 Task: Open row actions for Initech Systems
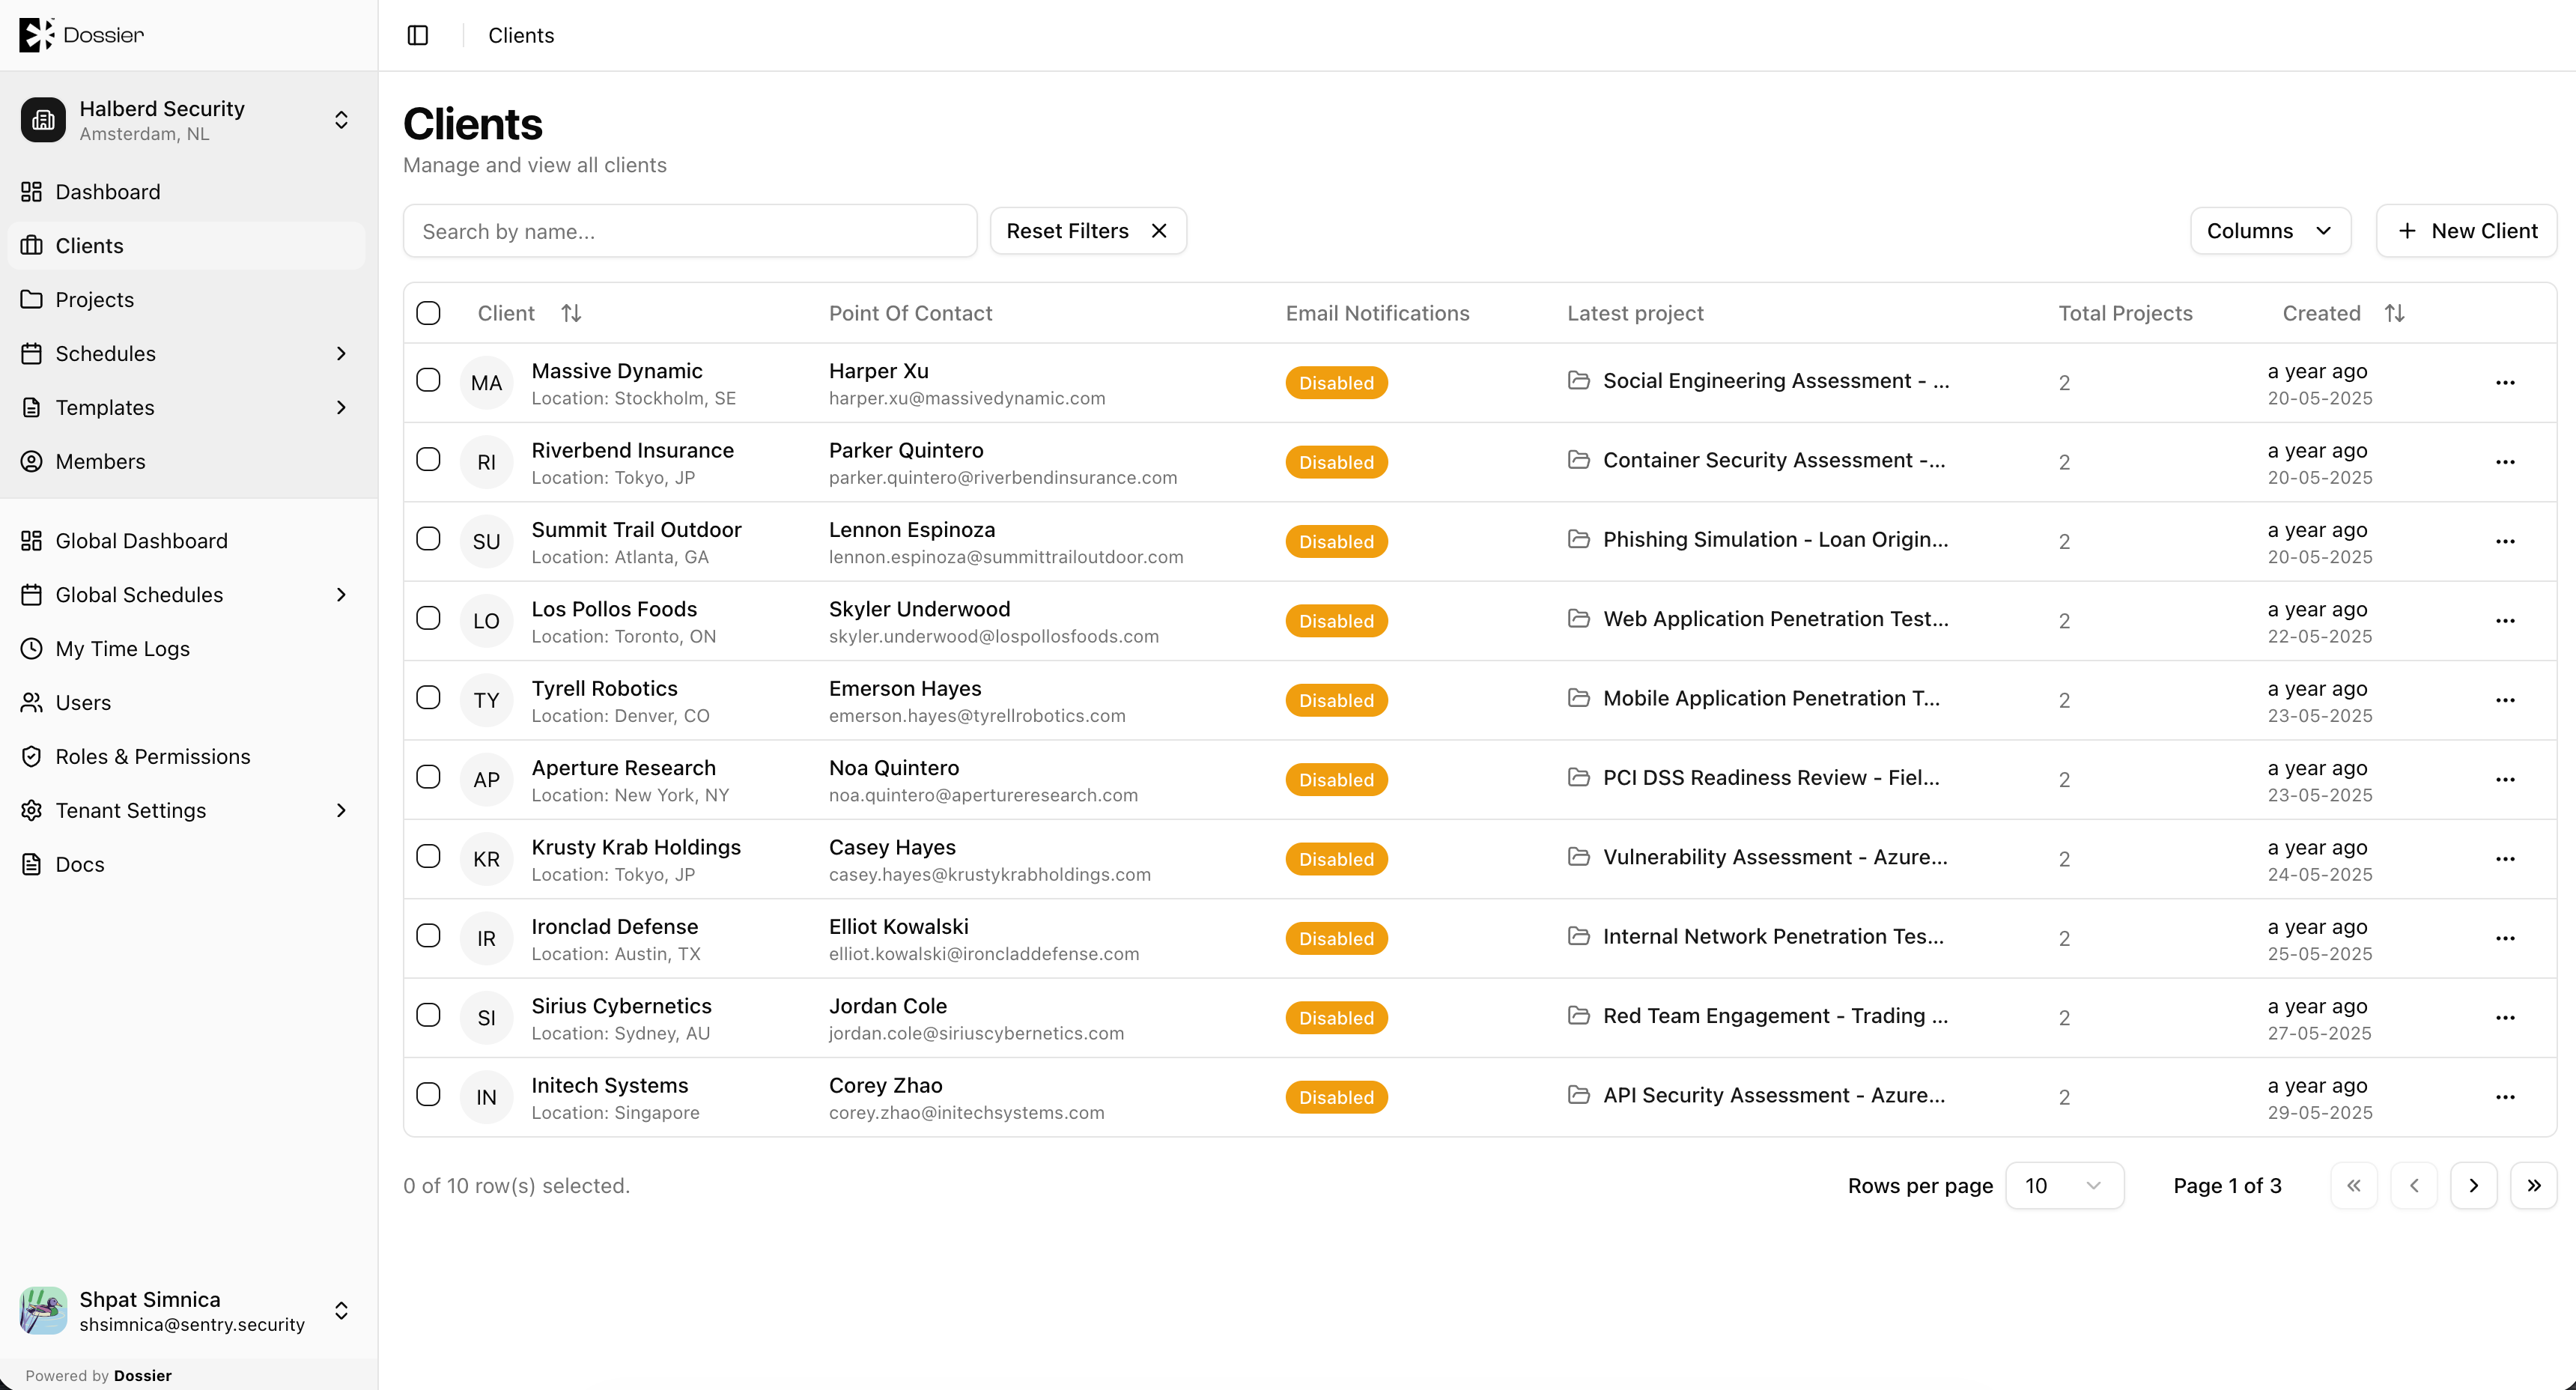[2505, 1097]
